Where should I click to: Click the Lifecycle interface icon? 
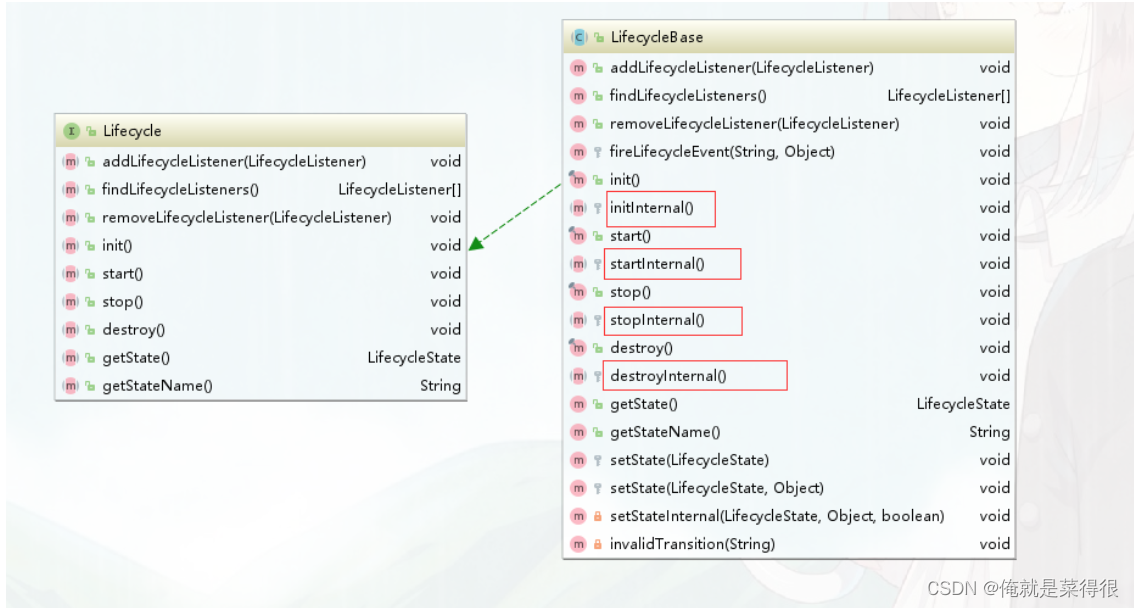coord(71,131)
